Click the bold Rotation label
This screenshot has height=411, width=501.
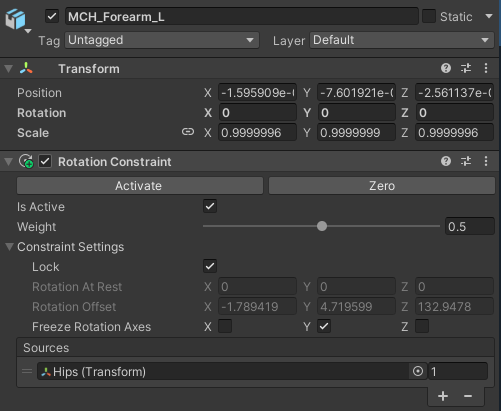[x=42, y=113]
